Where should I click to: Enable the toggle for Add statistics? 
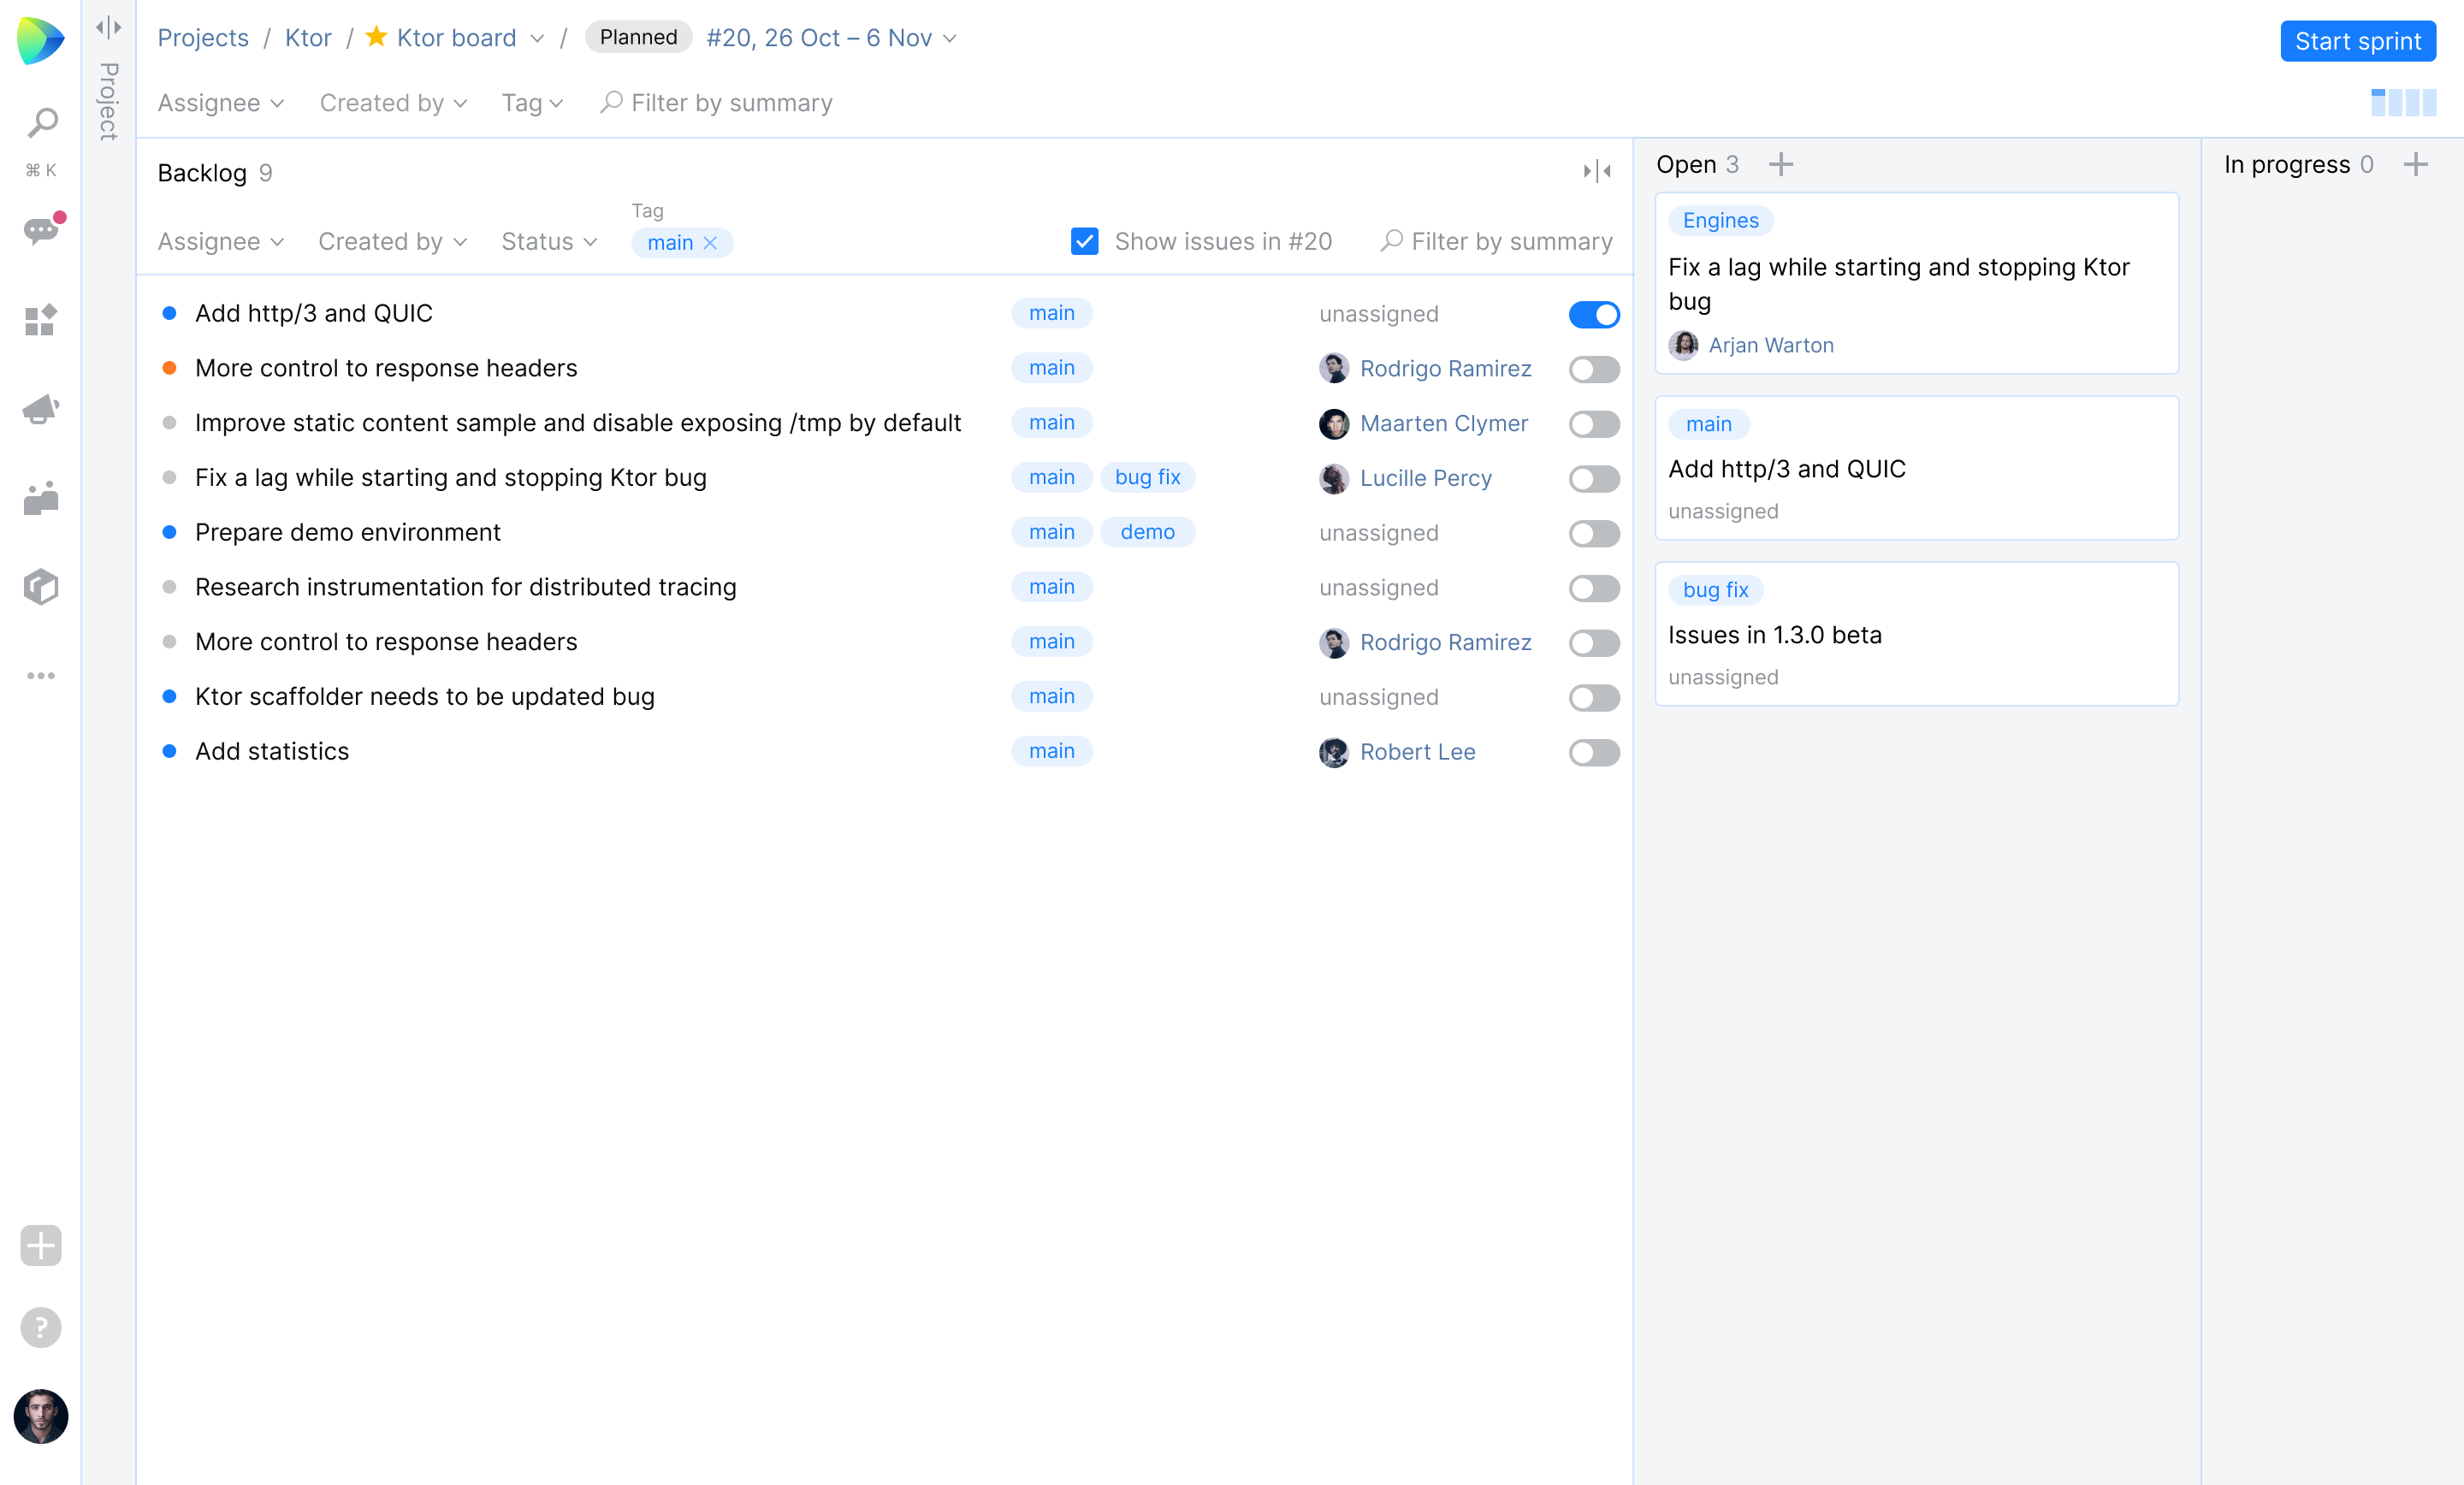(1594, 752)
